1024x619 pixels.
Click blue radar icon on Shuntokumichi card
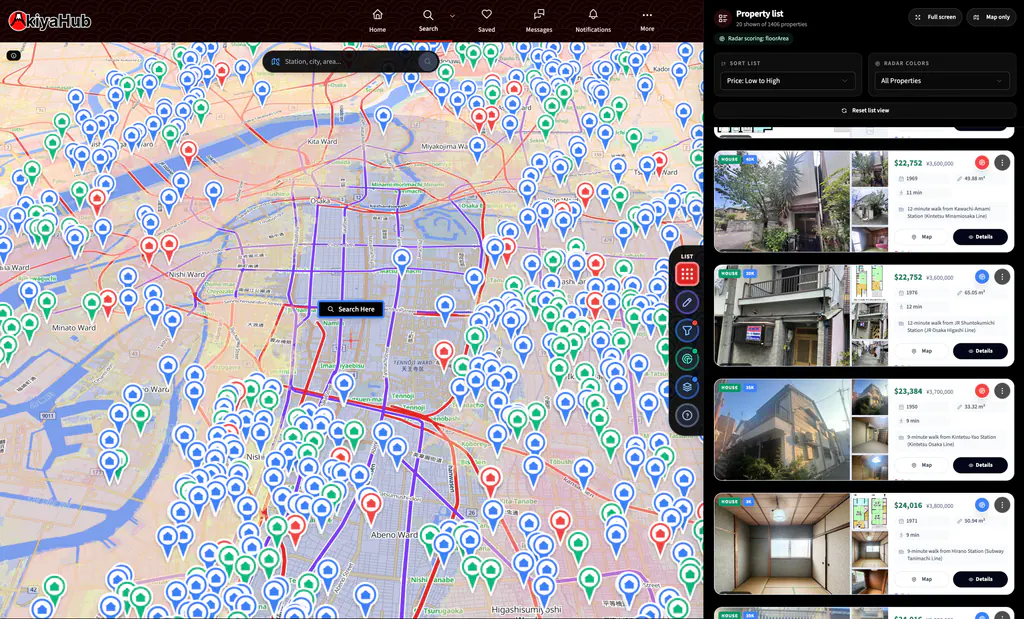(x=982, y=276)
